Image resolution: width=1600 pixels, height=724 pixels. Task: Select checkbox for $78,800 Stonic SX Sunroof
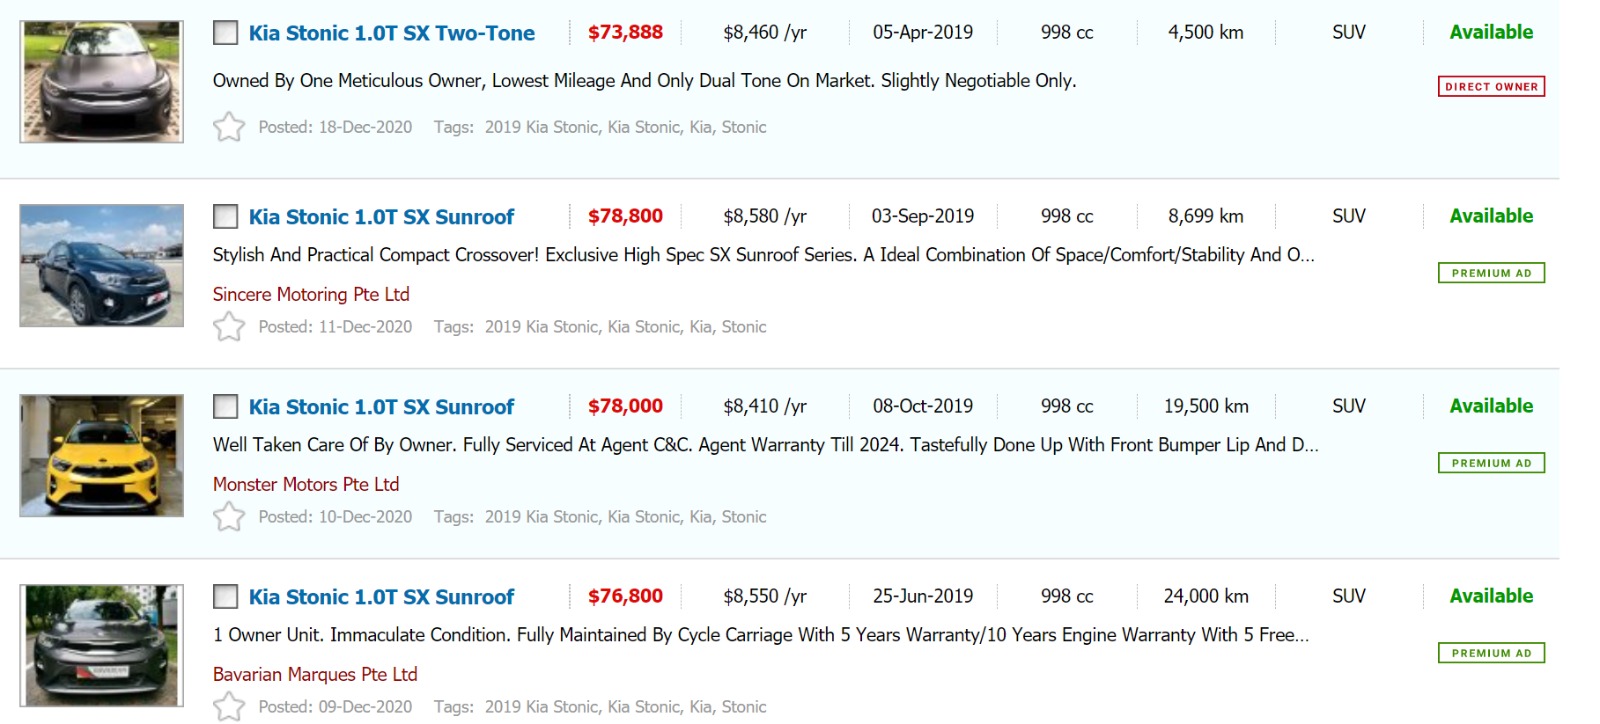point(226,217)
